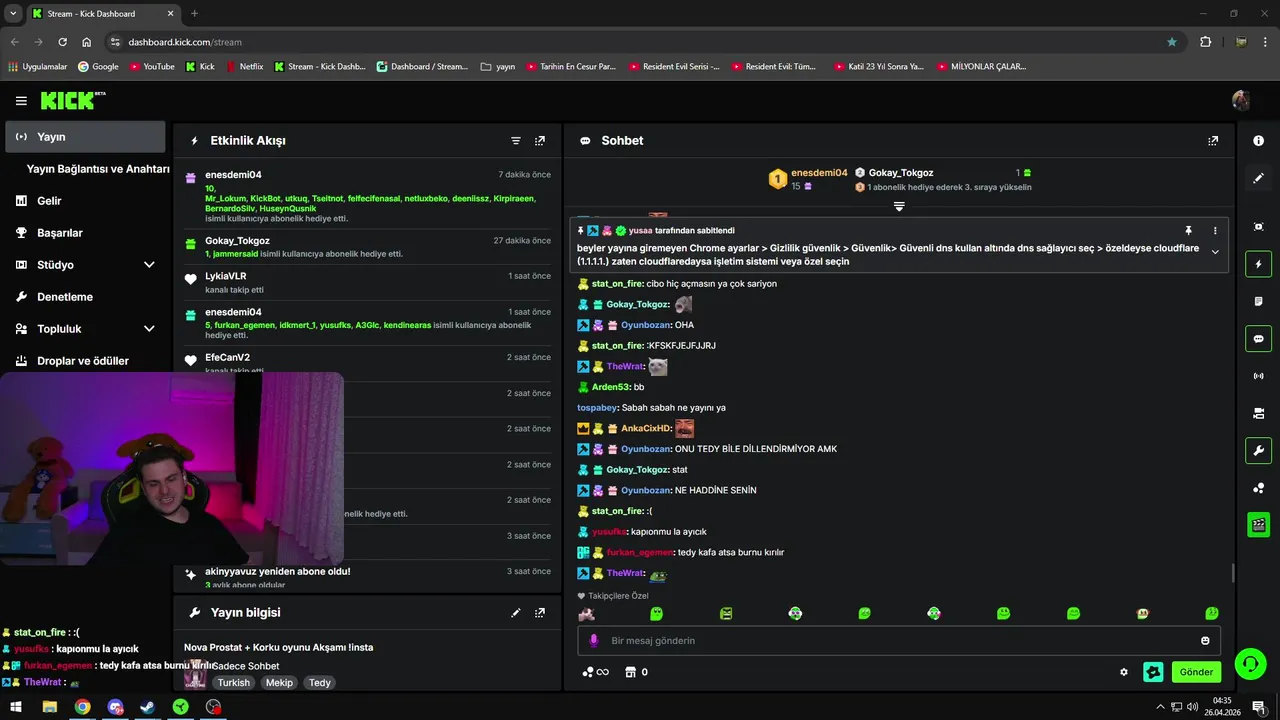Click the green clapperboard clip icon
The width and height of the screenshot is (1280, 720).
pos(1258,524)
